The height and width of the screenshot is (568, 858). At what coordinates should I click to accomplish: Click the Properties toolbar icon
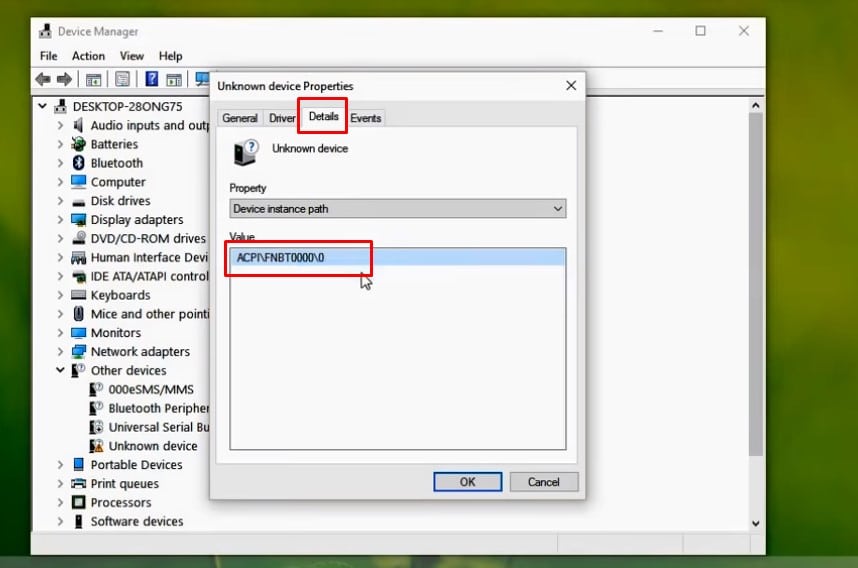coord(123,79)
